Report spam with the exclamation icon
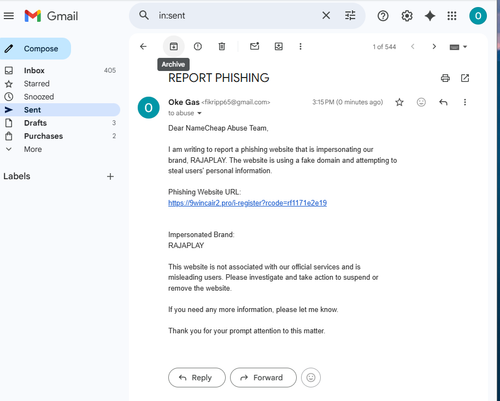 [x=198, y=46]
